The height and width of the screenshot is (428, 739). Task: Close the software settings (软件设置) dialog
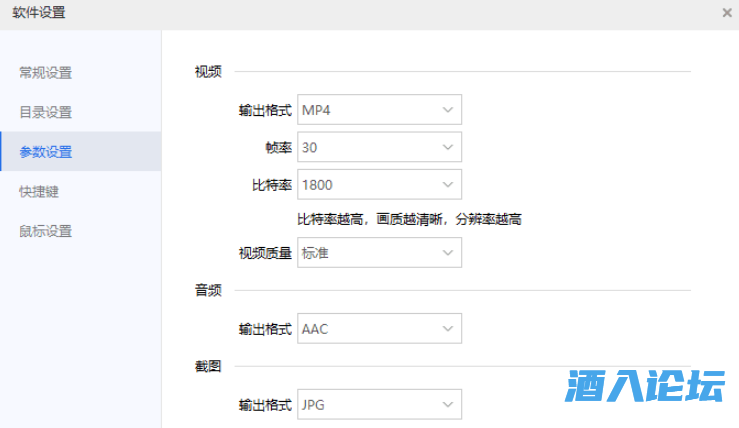[726, 13]
